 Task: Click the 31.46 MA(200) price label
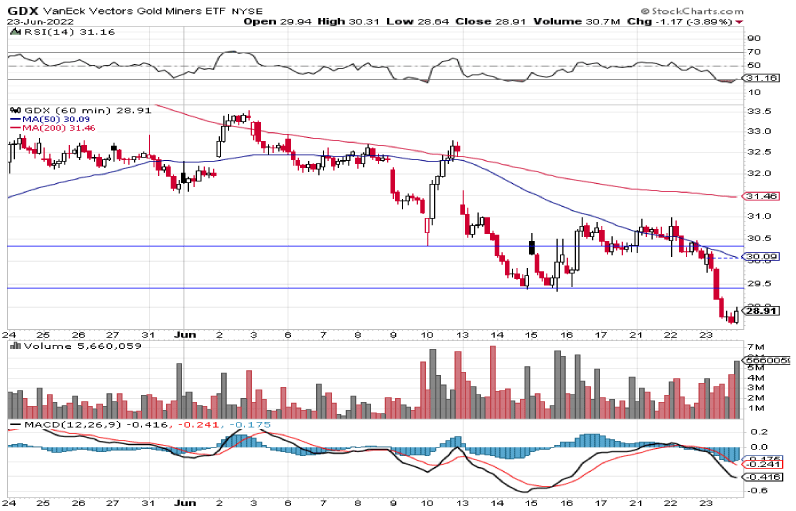coord(762,196)
